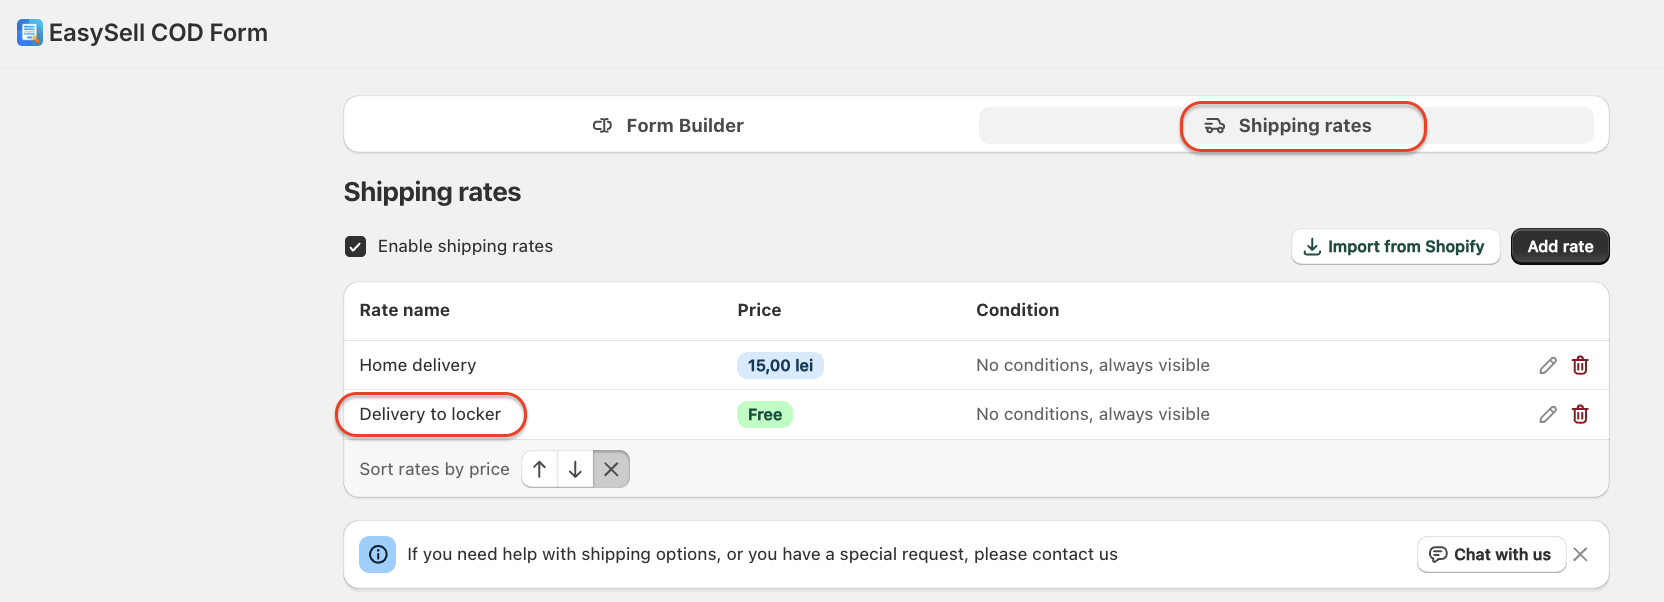
Task: Open Chat with us support
Action: point(1490,554)
